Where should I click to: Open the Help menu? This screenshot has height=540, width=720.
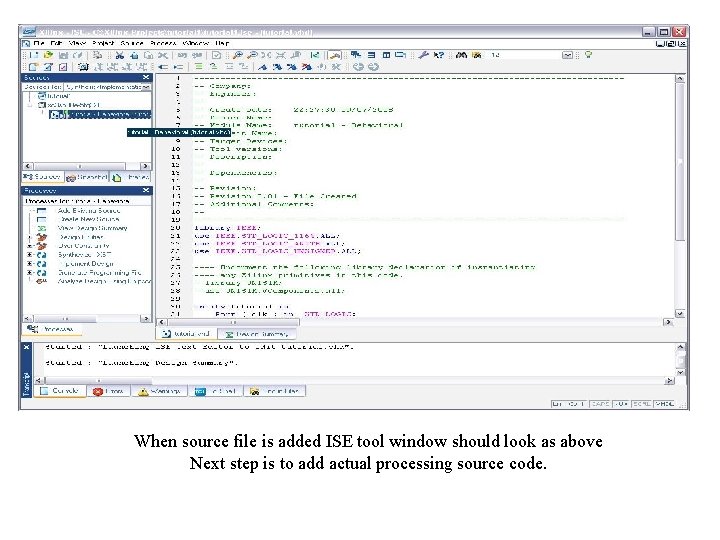pyautogui.click(x=222, y=43)
